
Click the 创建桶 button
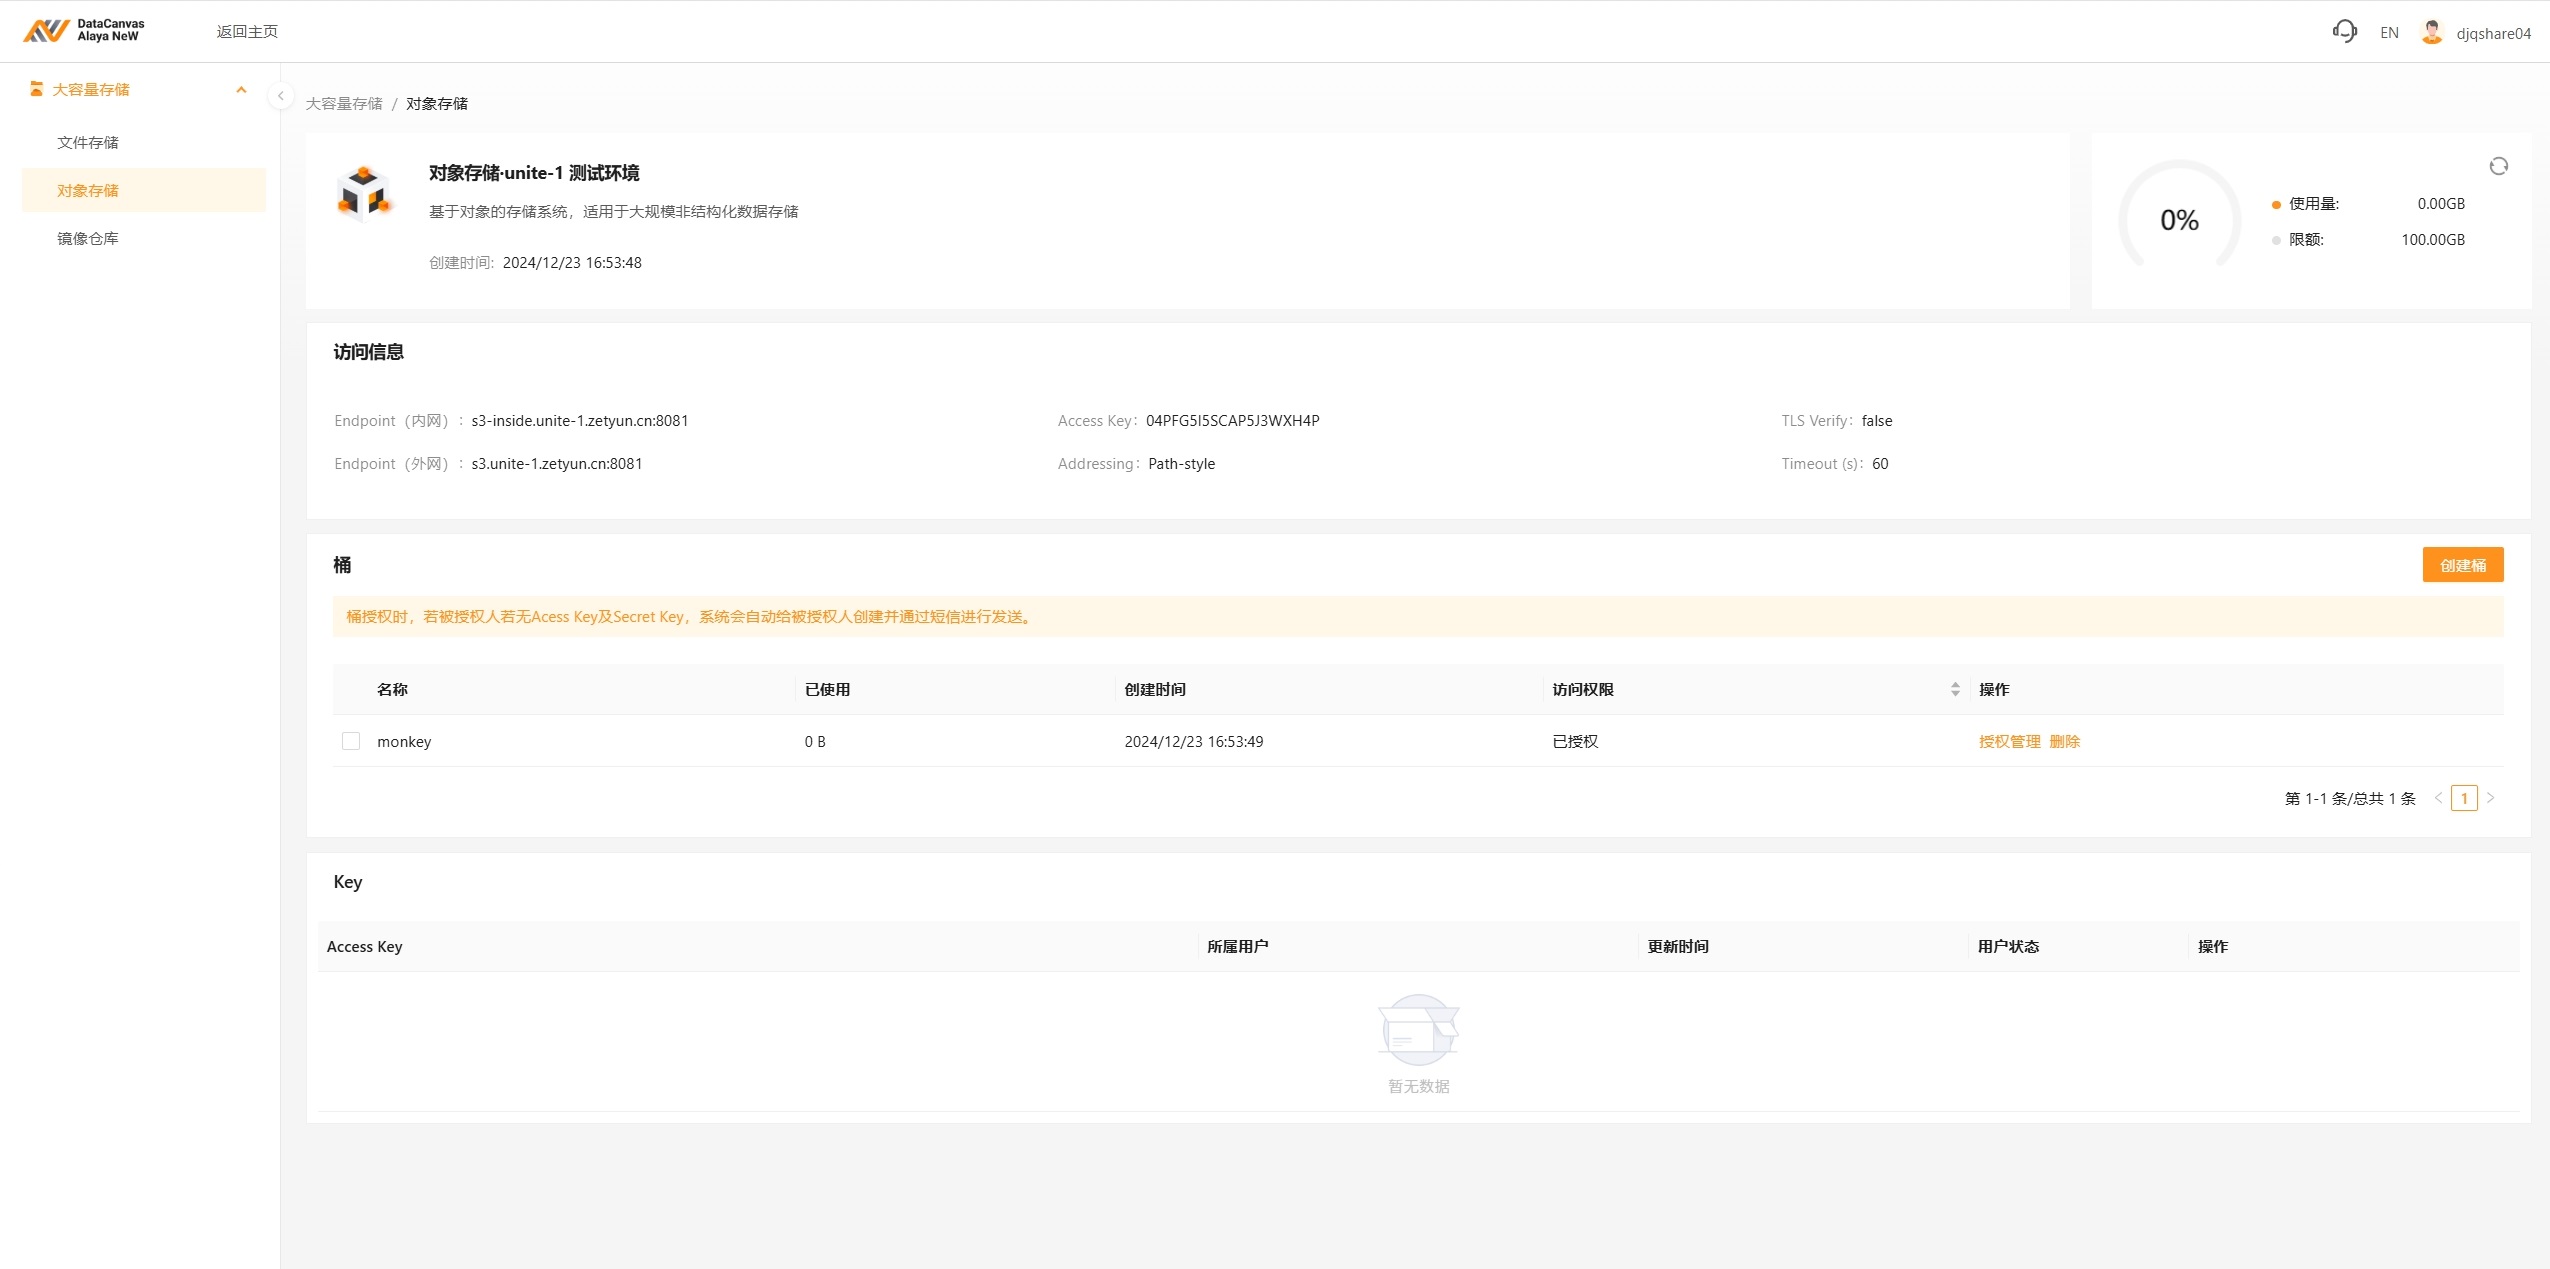2462,565
